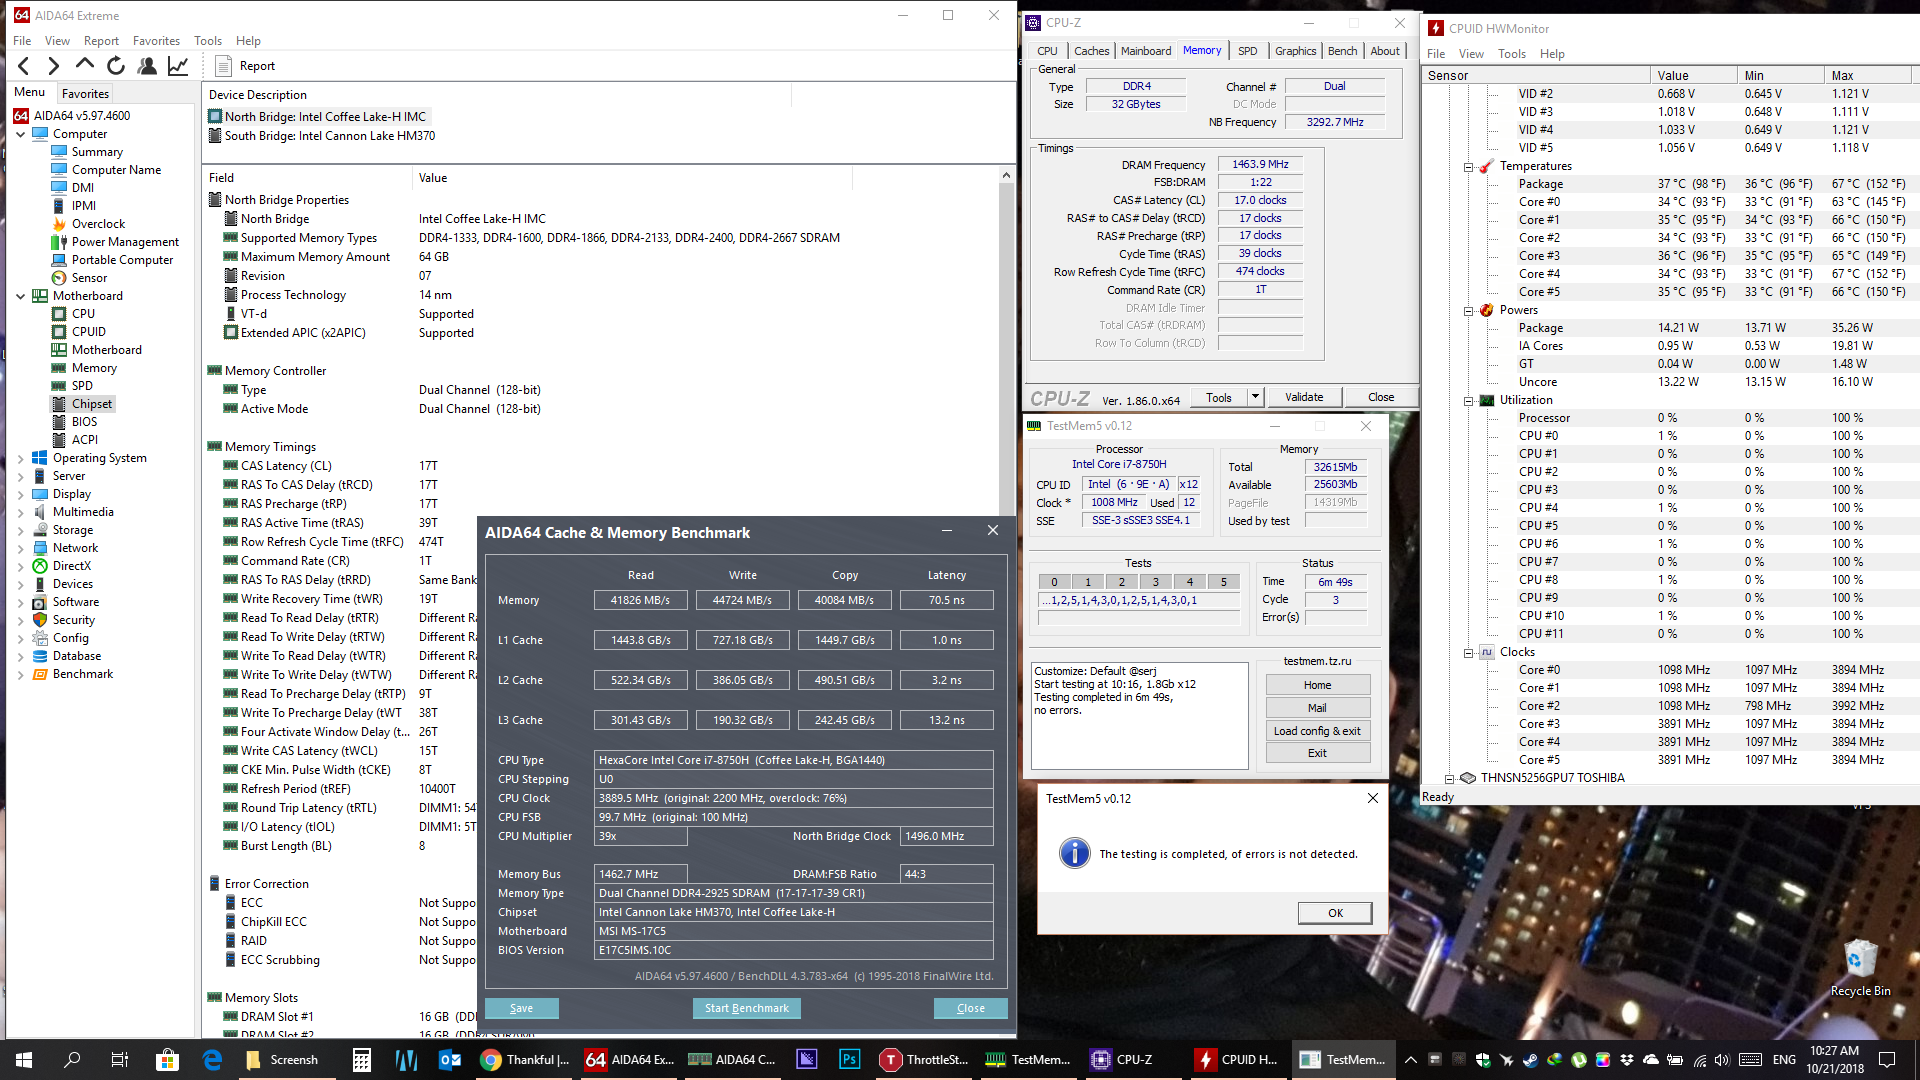Open Calculator from taskbar
This screenshot has height=1080, width=1920.
362,1060
